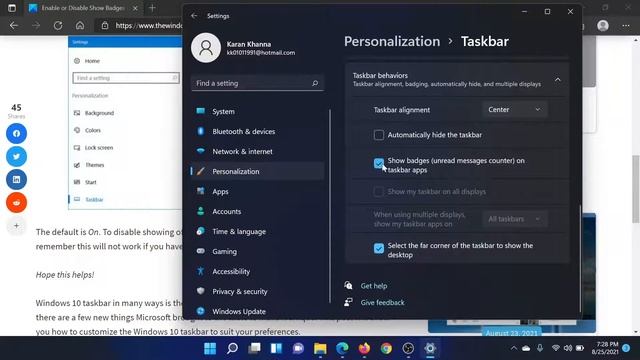Image resolution: width=640 pixels, height=360 pixels.
Task: Open Widgets from the taskbar
Action: tap(276, 348)
